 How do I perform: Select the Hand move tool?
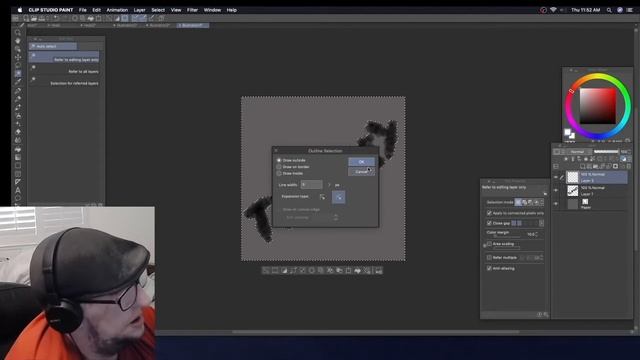18,40
